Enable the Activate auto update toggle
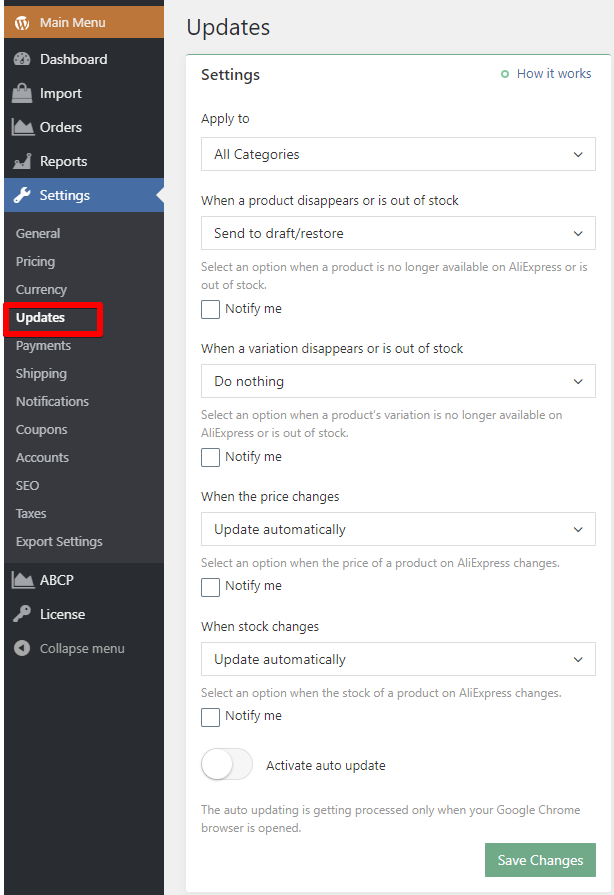The height and width of the screenshot is (895, 614). 227,765
